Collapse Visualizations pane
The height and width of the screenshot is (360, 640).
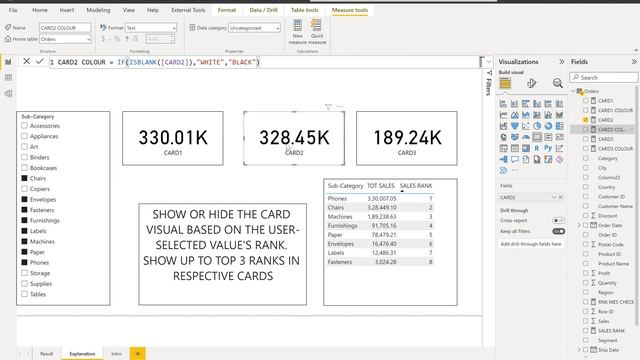[562, 62]
